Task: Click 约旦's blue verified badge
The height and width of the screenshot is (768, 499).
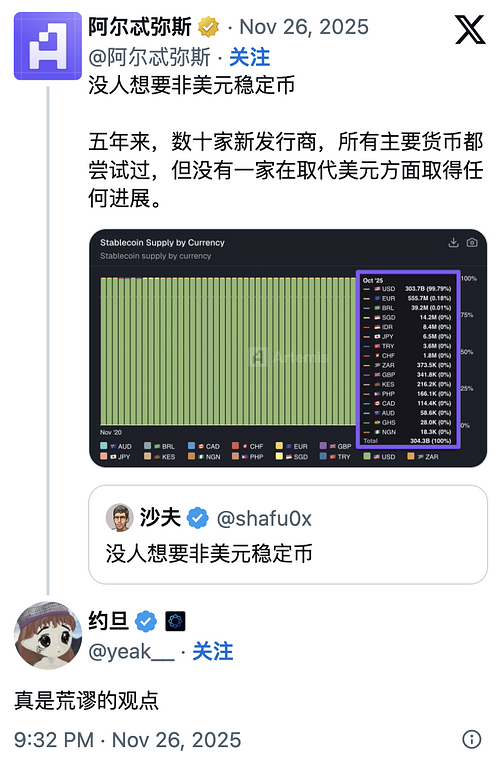Action: coord(146,622)
